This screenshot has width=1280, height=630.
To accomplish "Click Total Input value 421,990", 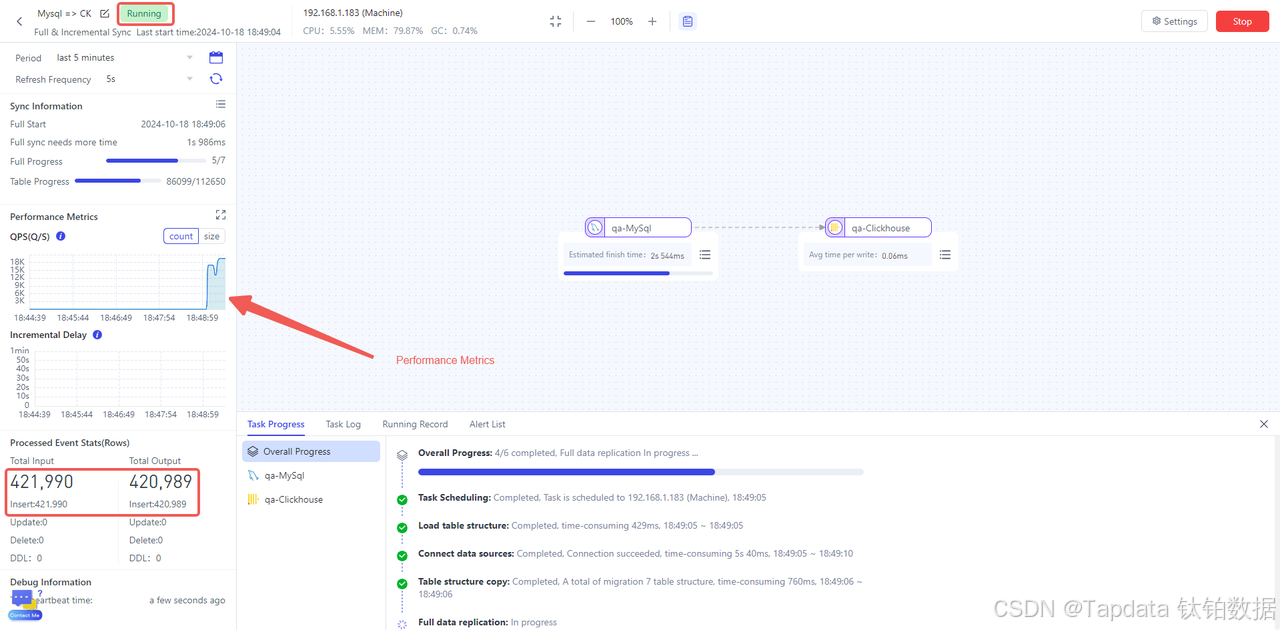I will [42, 482].
